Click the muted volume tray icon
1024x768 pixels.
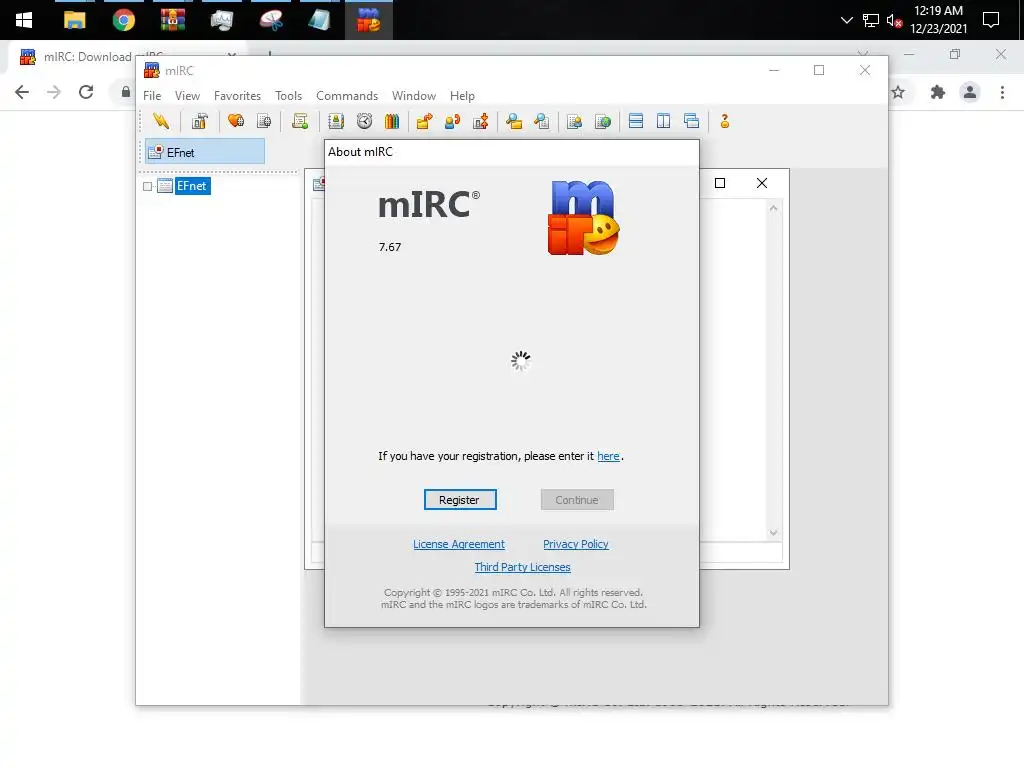[x=894, y=21]
